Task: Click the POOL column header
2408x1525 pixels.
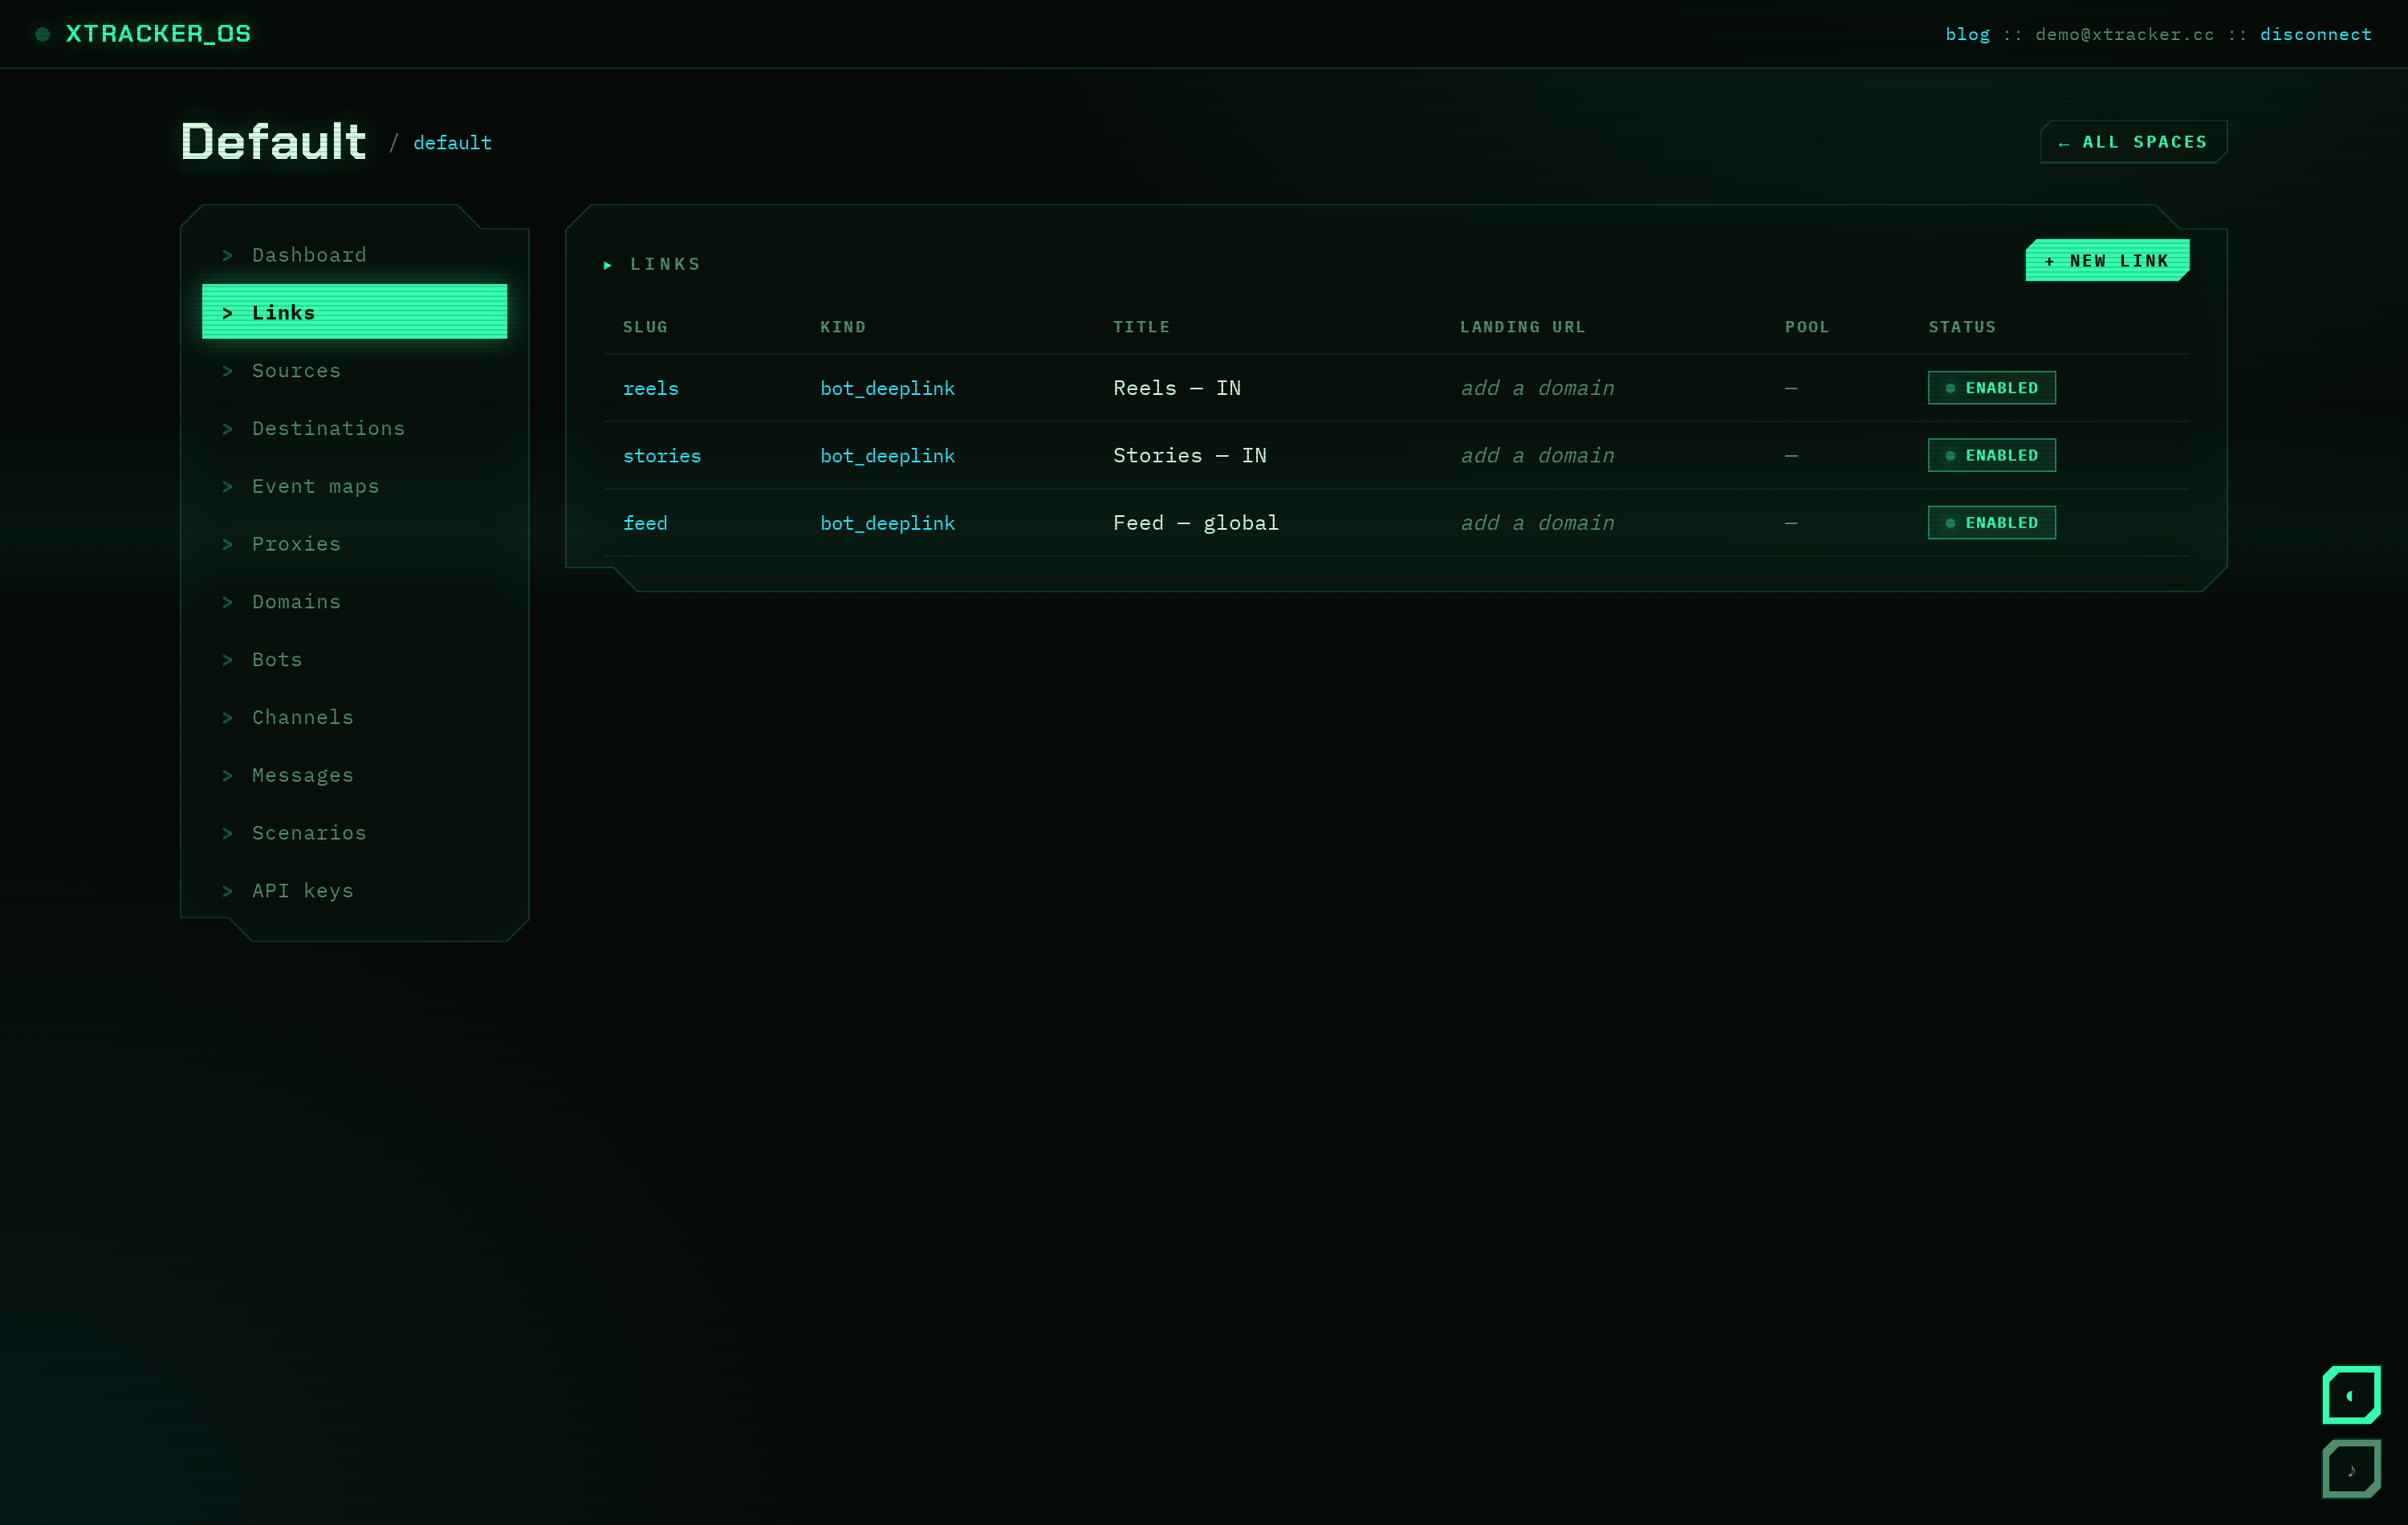Action: (x=1807, y=327)
